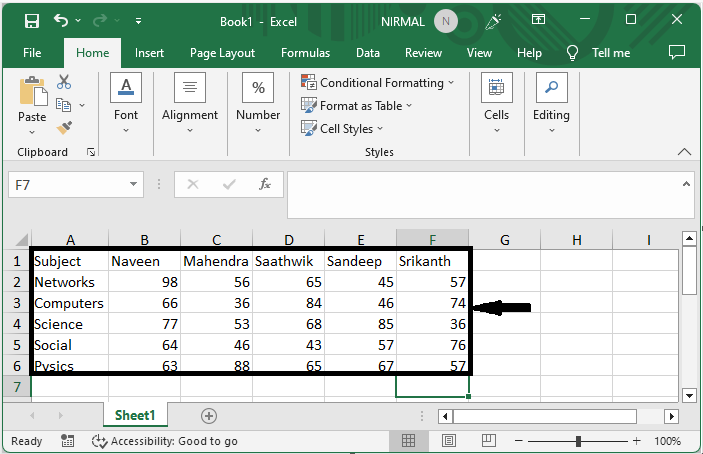Select Normal view in status bar

coord(409,441)
